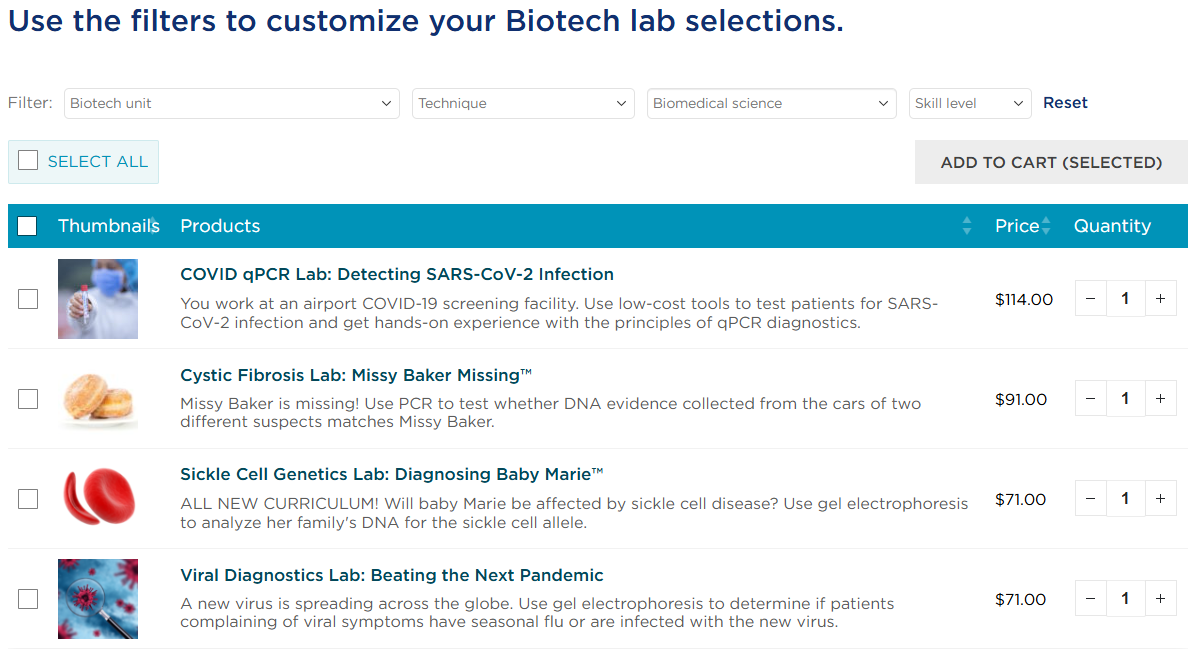Decrease quantity for COVID qPCR Lab
Viewport: 1195px width, 649px height.
pyautogui.click(x=1090, y=299)
